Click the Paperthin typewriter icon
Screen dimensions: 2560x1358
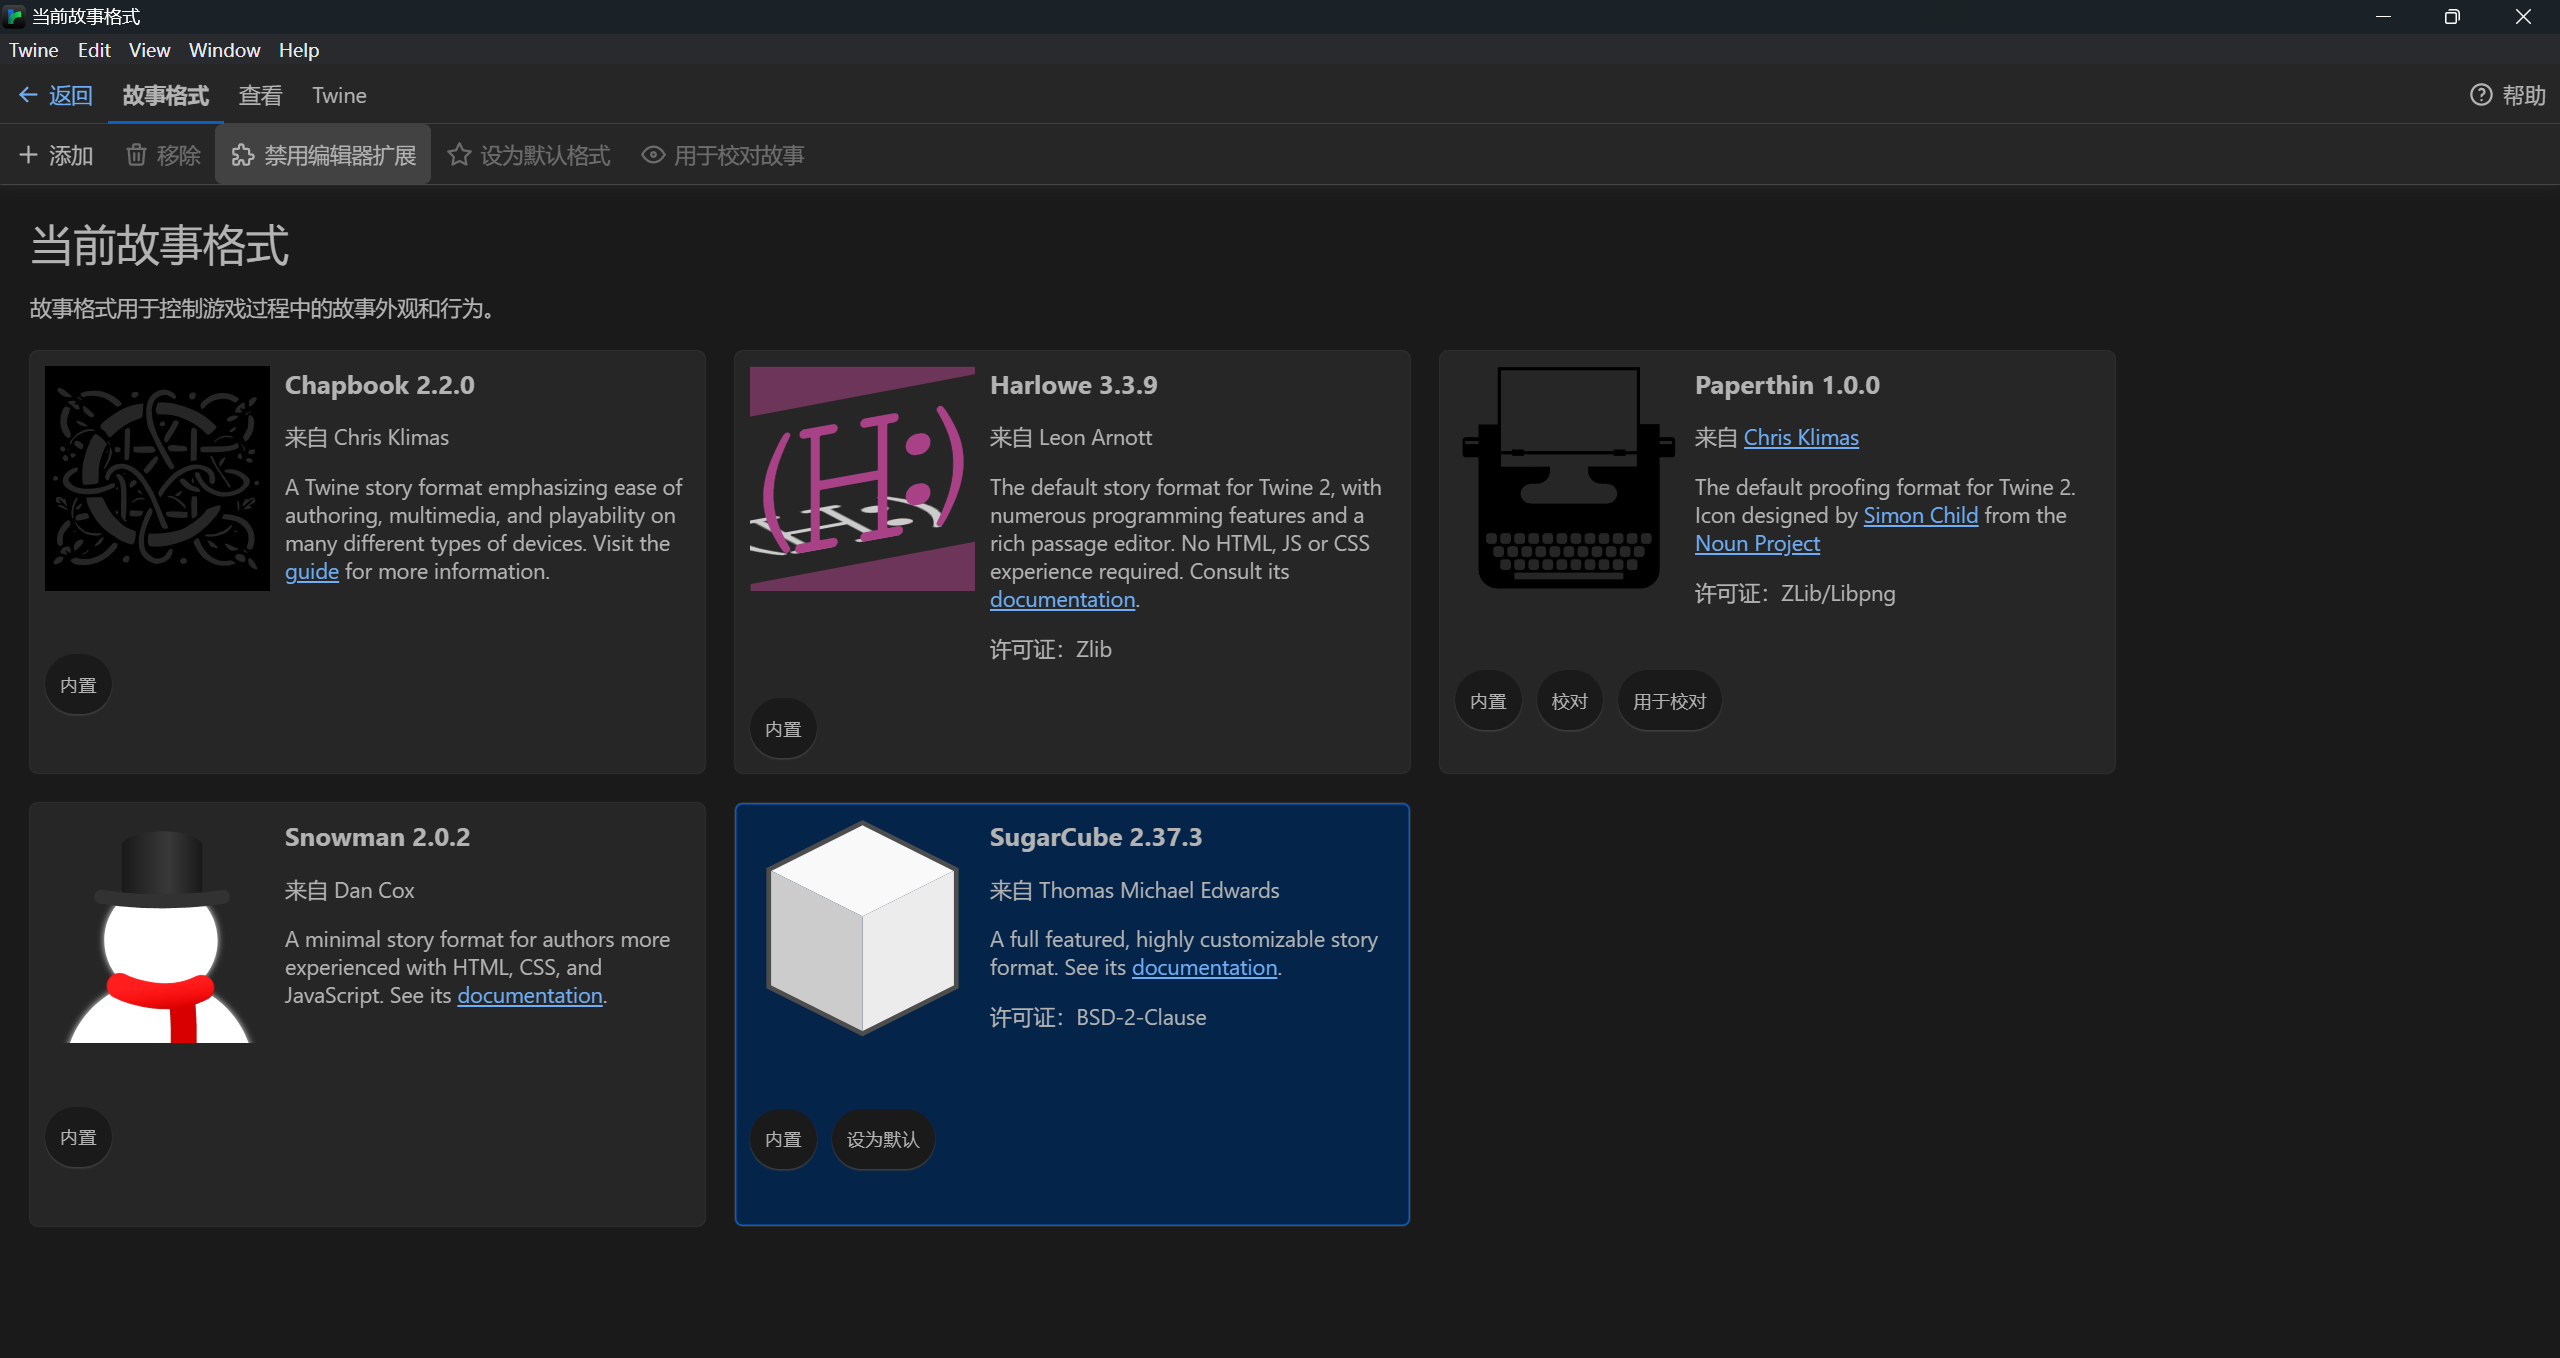tap(1567, 478)
